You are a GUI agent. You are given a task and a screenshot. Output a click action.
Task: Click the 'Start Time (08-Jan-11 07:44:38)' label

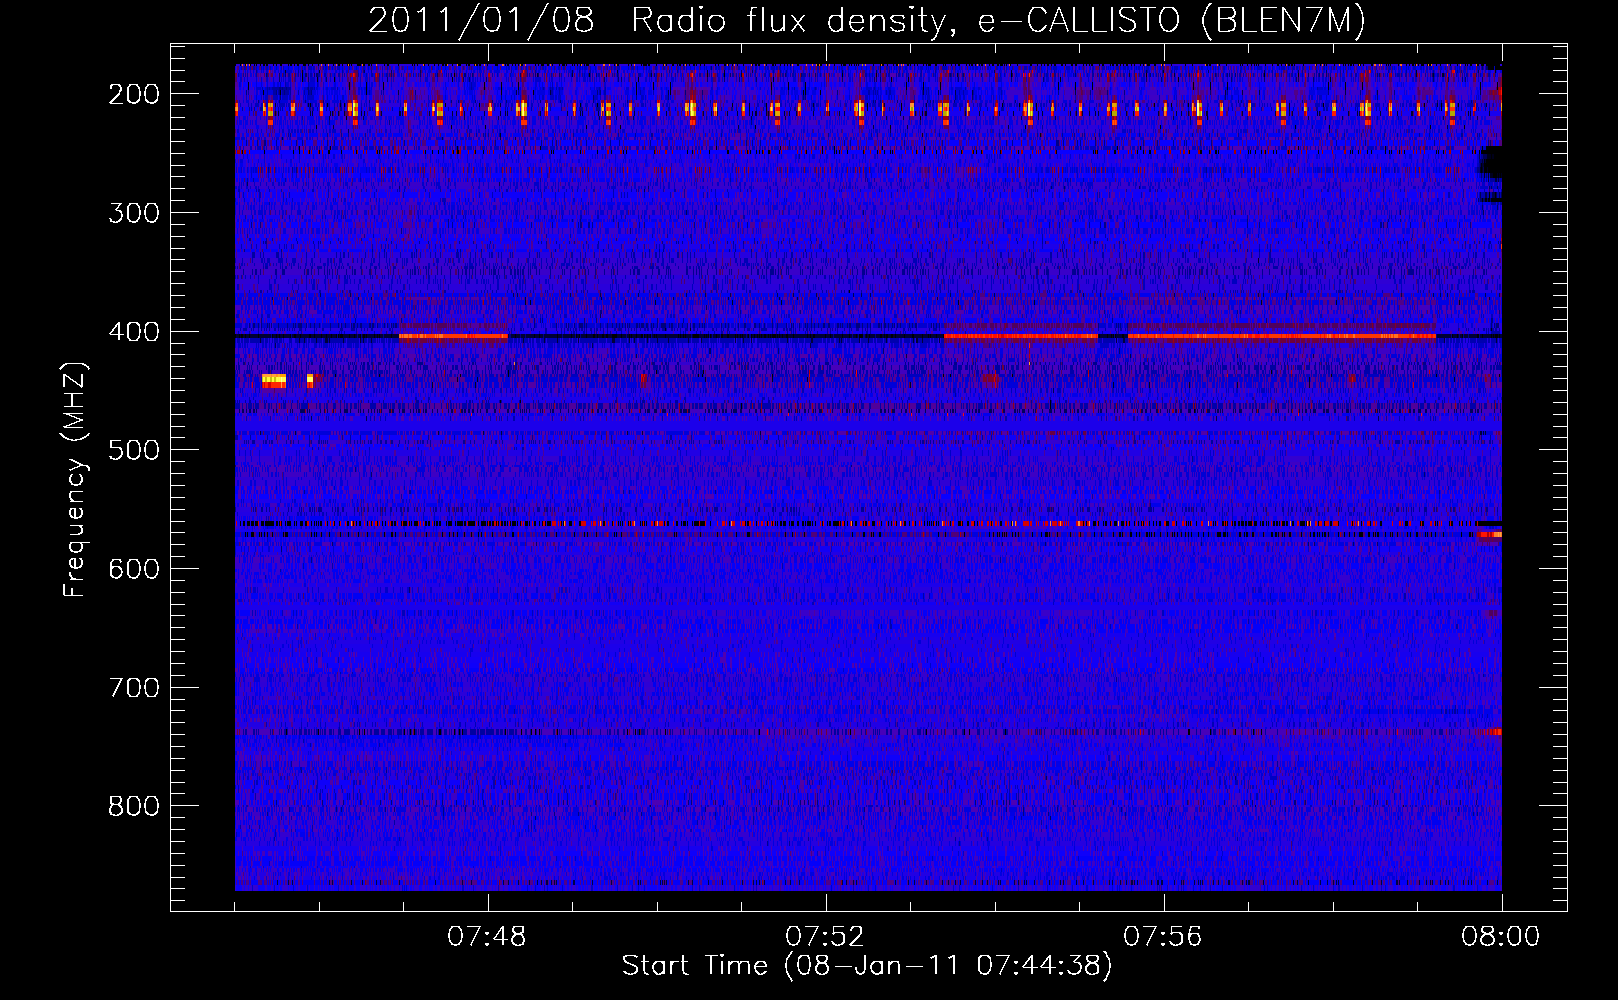tap(867, 966)
